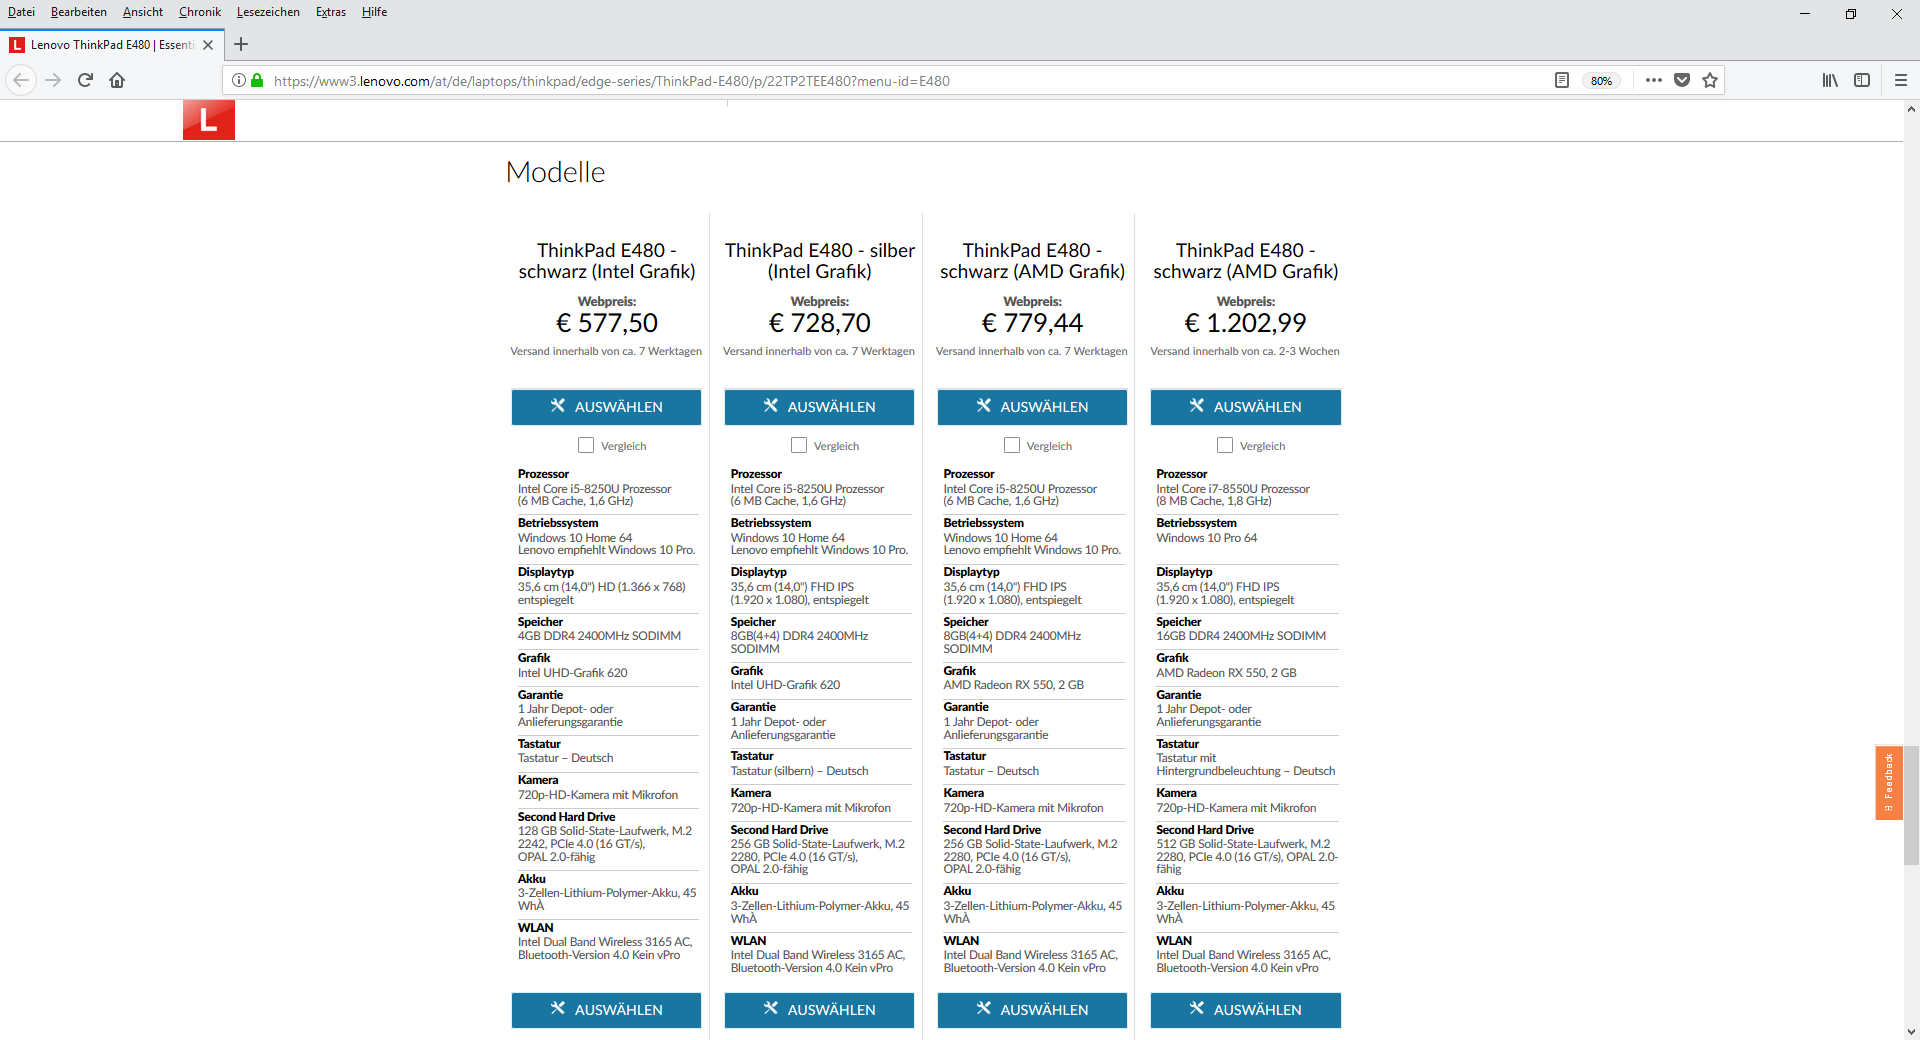
Task: Click the price € 779,44
Action: click(1033, 323)
